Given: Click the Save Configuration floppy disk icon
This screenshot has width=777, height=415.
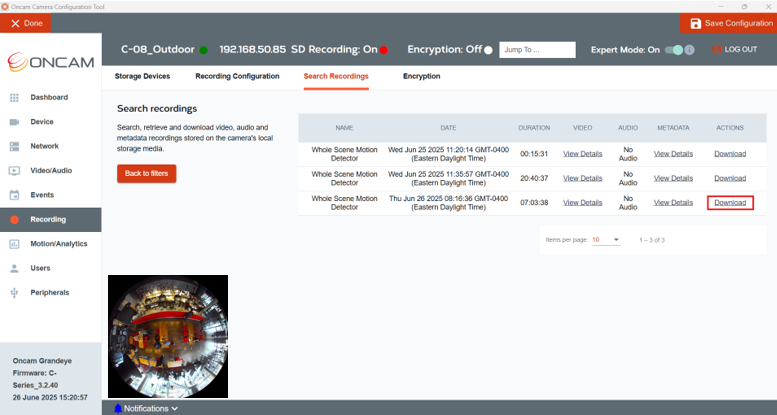Looking at the screenshot, I should coord(695,23).
